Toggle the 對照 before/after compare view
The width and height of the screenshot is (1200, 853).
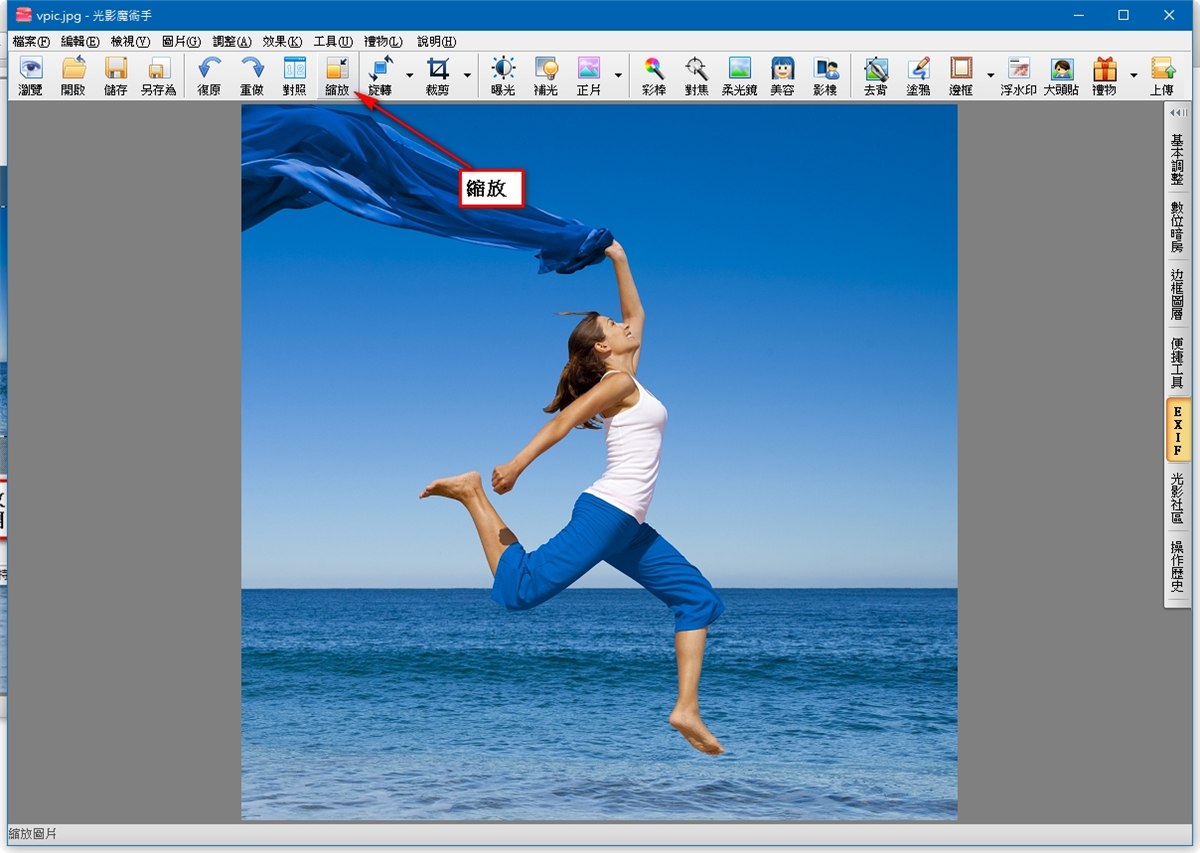[x=294, y=76]
